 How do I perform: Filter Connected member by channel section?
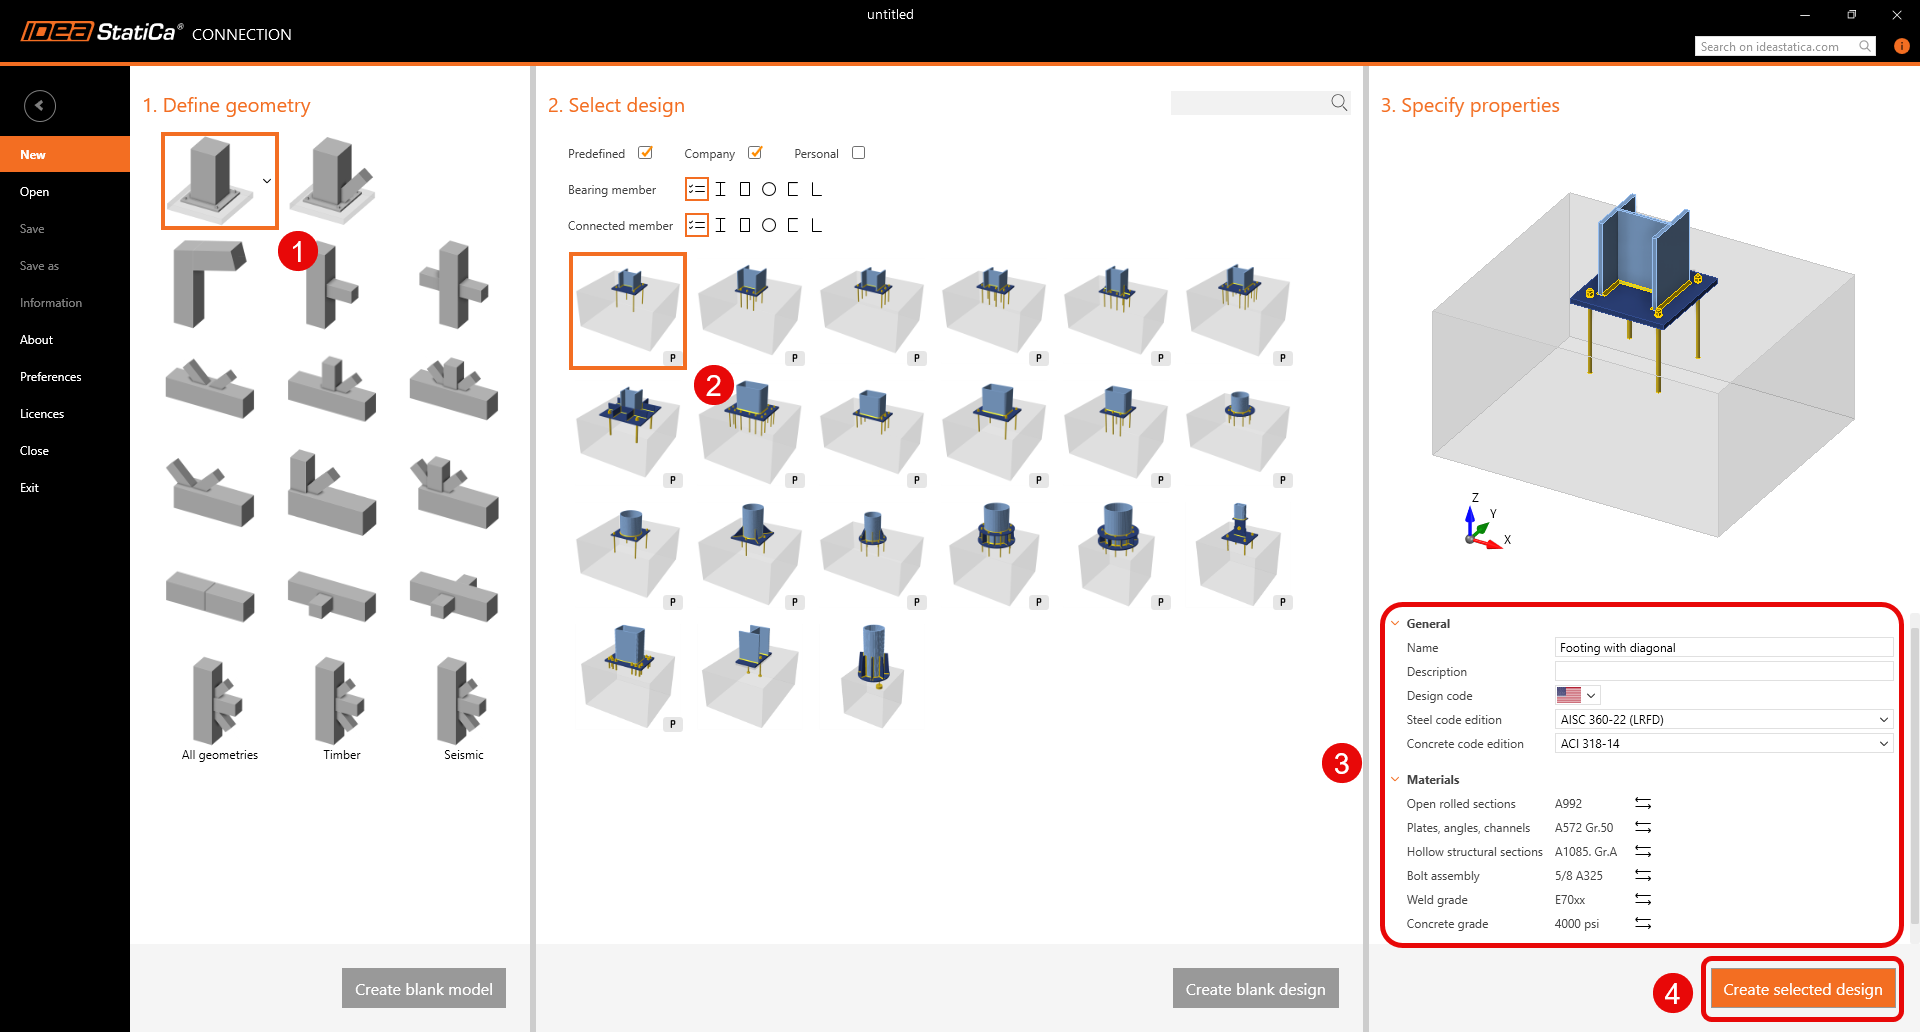[793, 225]
